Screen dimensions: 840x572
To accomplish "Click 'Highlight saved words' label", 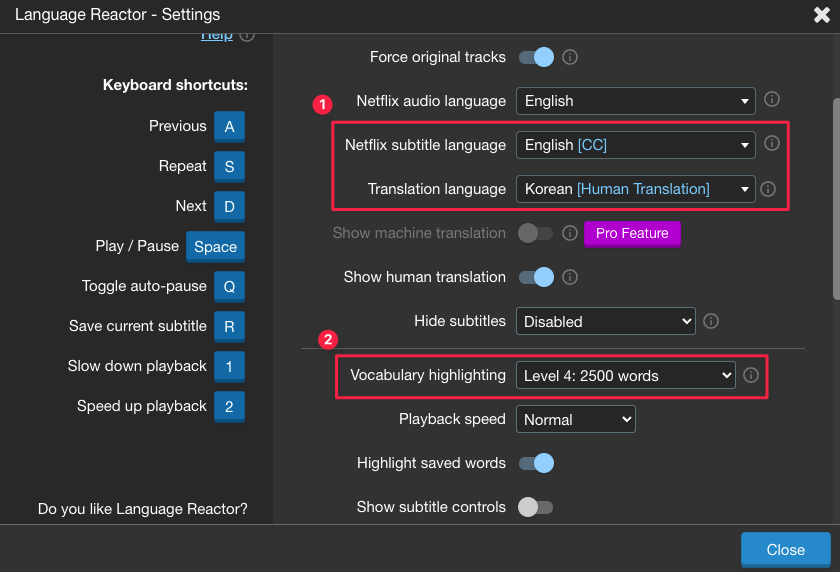I will tap(431, 463).
